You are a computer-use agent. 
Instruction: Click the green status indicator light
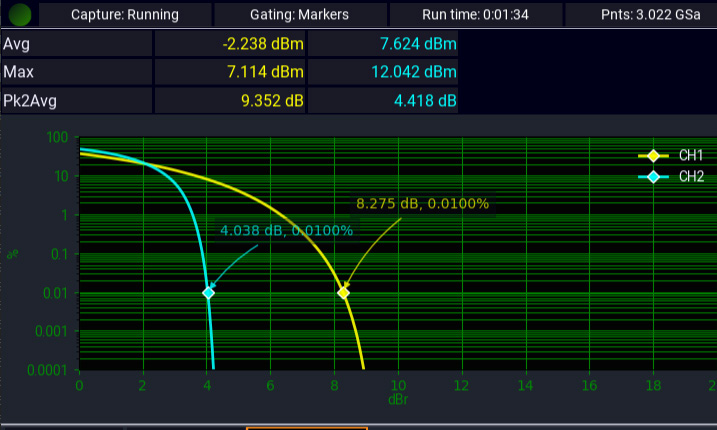click(20, 15)
